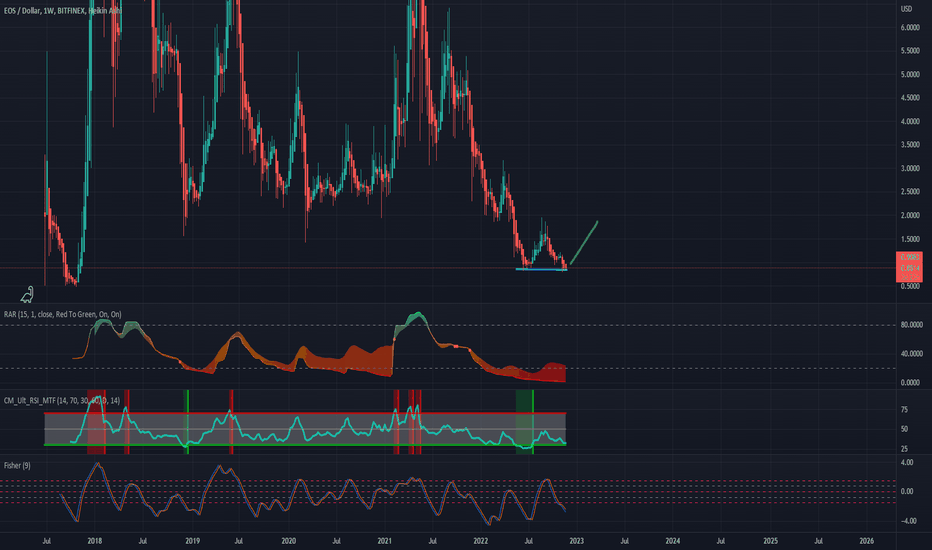Screen dimensions: 932x550
Task: Click the 75 level on the RSI scale
Action: 904,410
